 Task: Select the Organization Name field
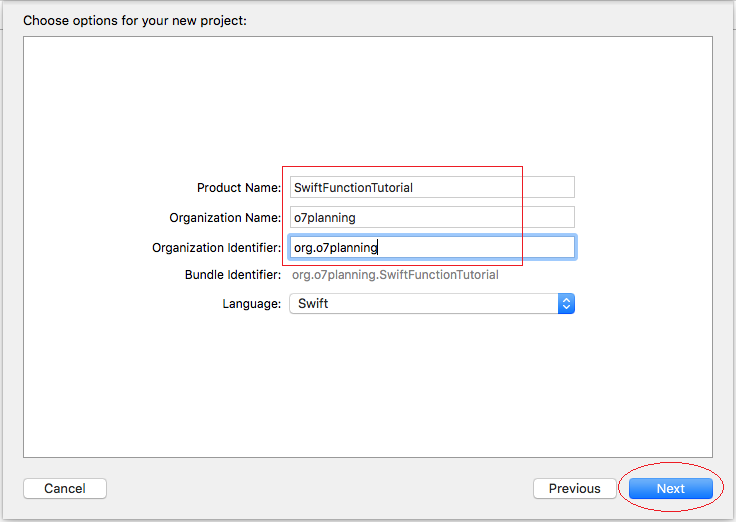coord(432,217)
